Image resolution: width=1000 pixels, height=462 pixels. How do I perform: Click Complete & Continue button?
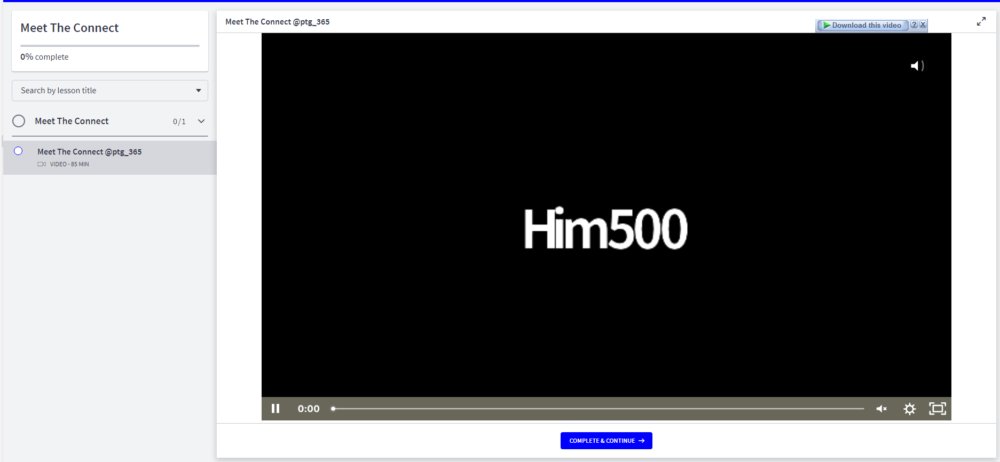click(x=607, y=440)
